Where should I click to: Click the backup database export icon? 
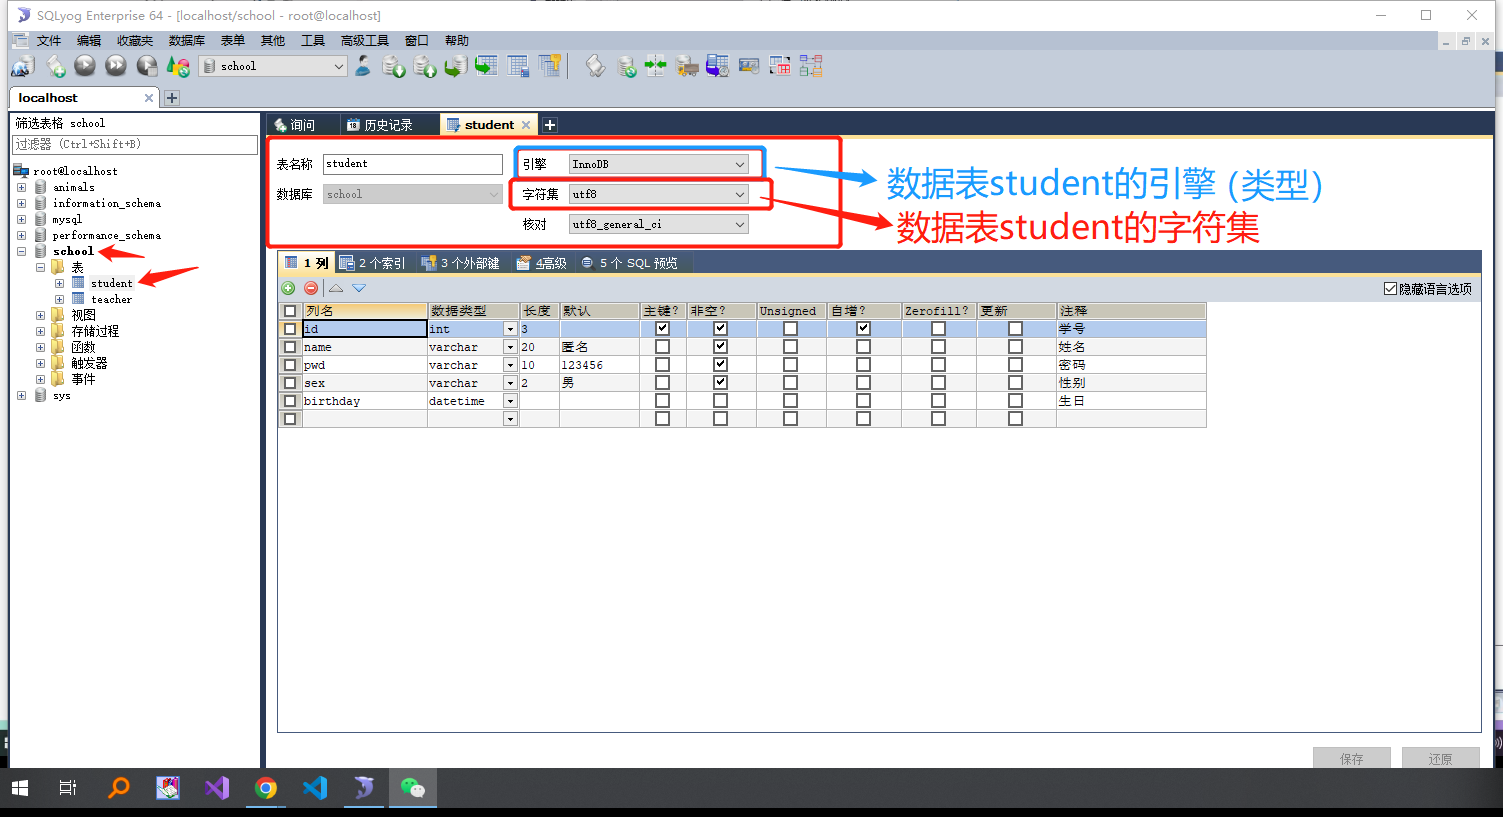(425, 66)
